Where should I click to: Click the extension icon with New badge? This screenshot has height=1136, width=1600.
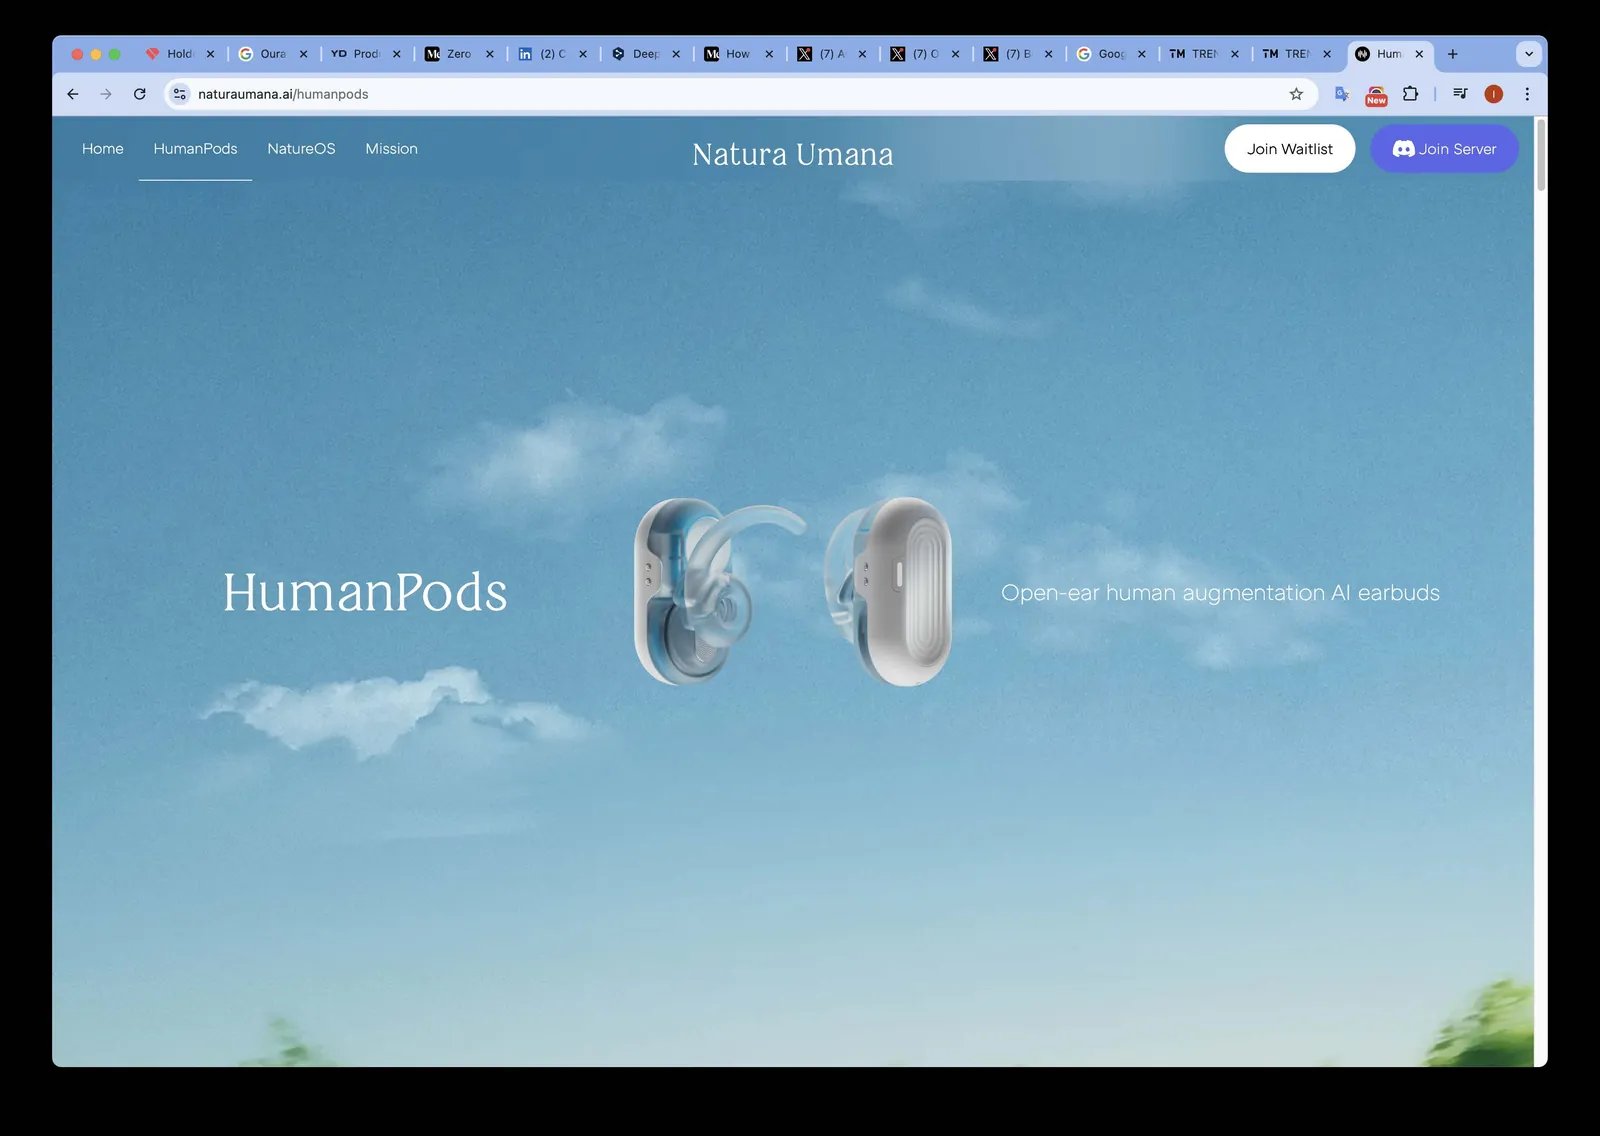click(1376, 95)
